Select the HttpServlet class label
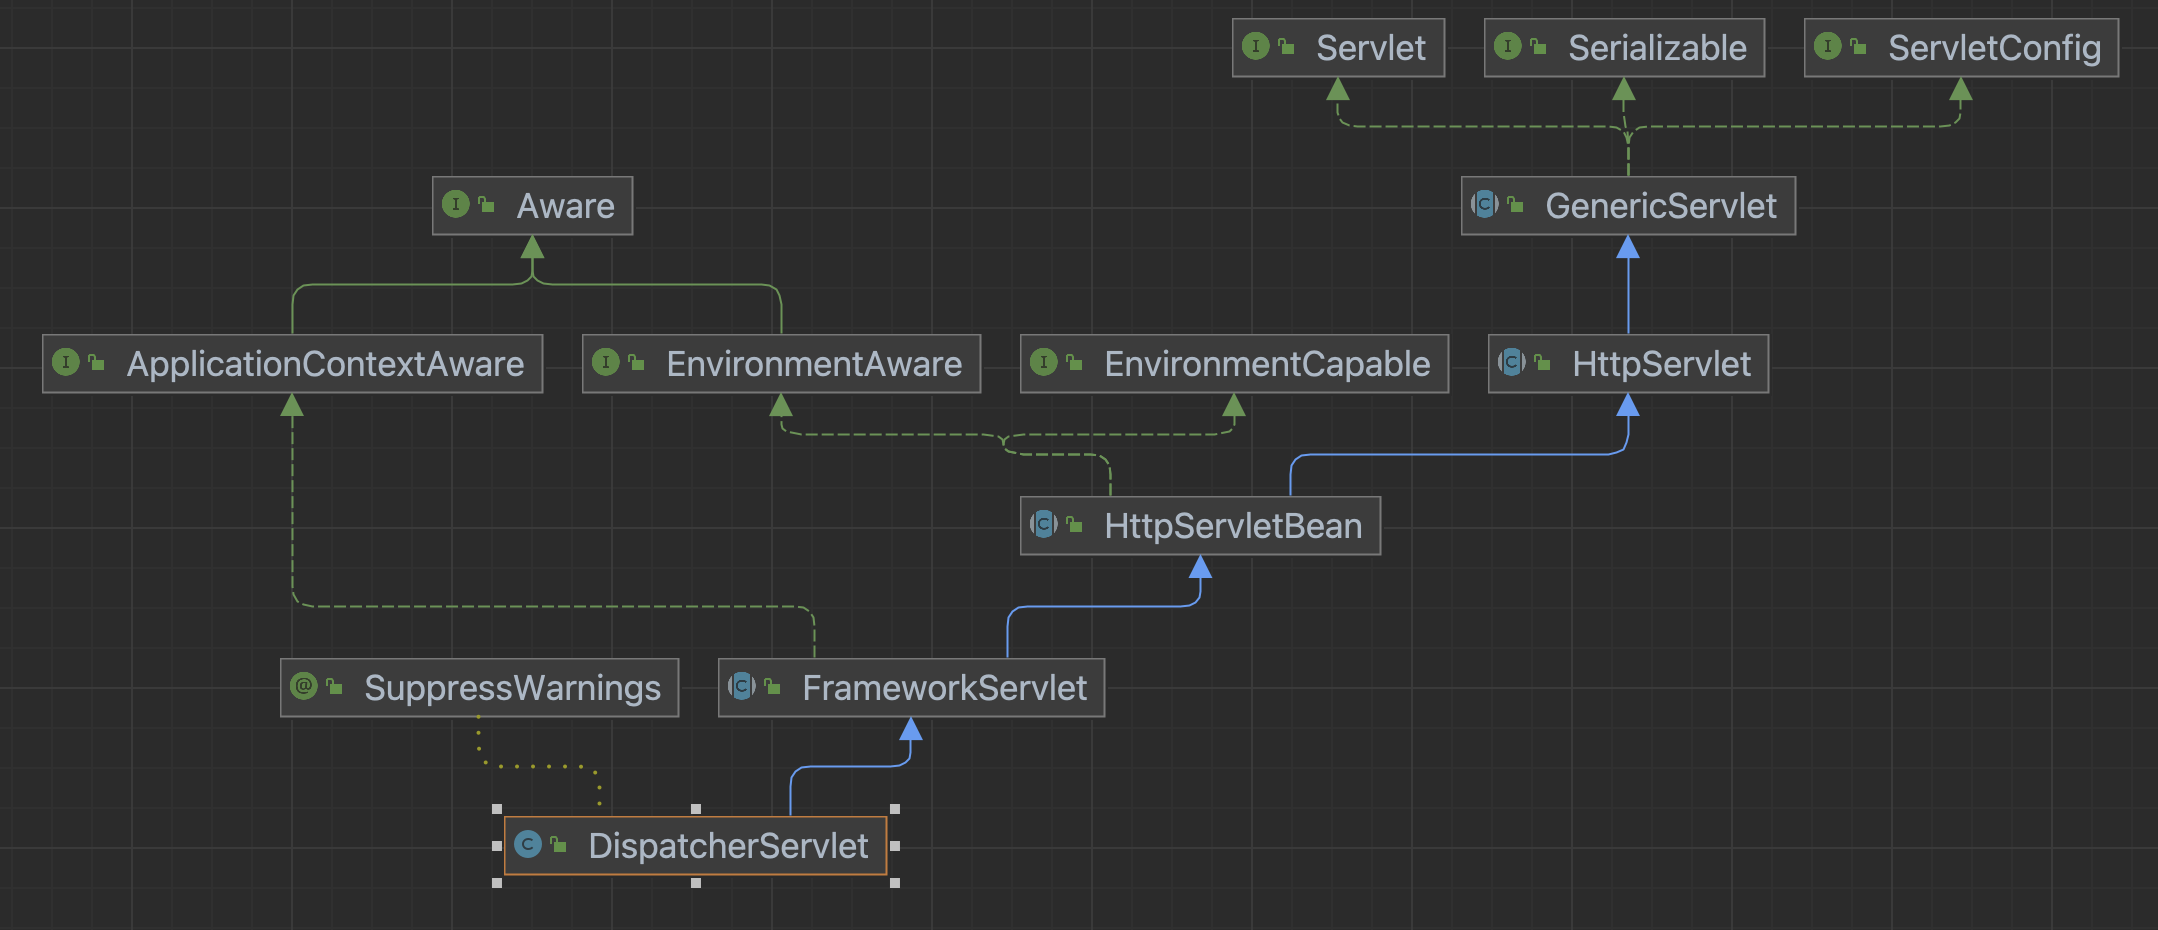Image resolution: width=2158 pixels, height=930 pixels. click(1662, 364)
